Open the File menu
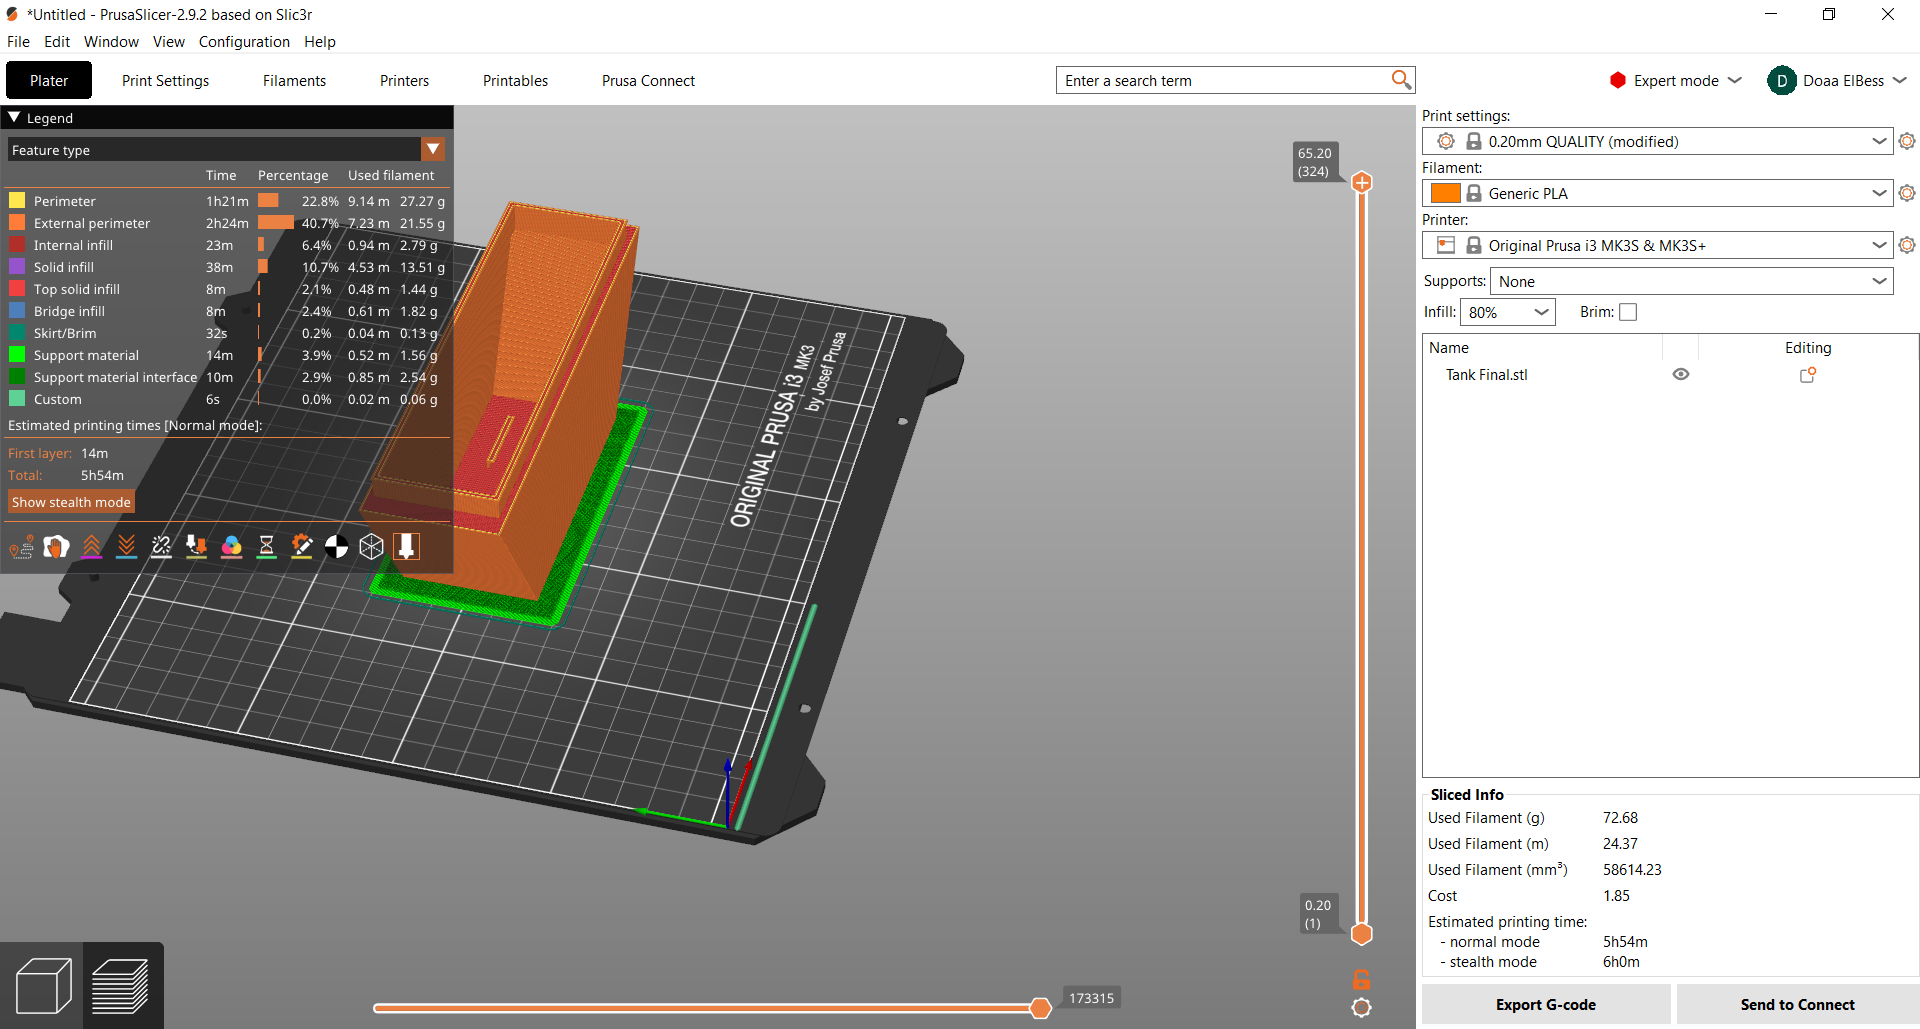1920x1029 pixels. (18, 41)
